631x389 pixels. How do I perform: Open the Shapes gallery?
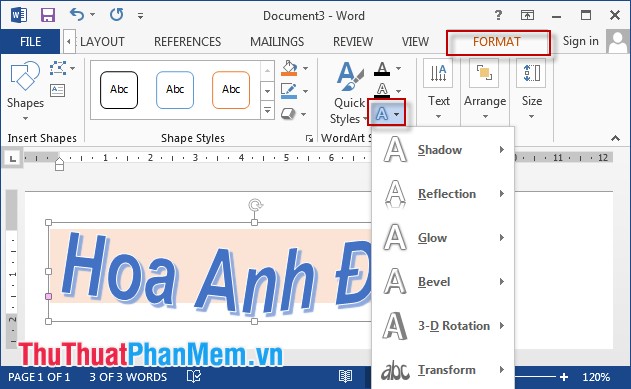click(x=25, y=91)
